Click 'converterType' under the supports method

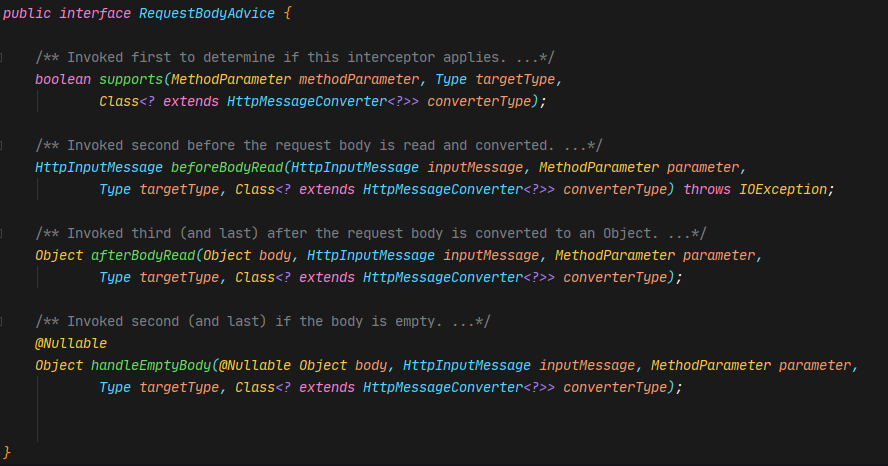coord(479,102)
